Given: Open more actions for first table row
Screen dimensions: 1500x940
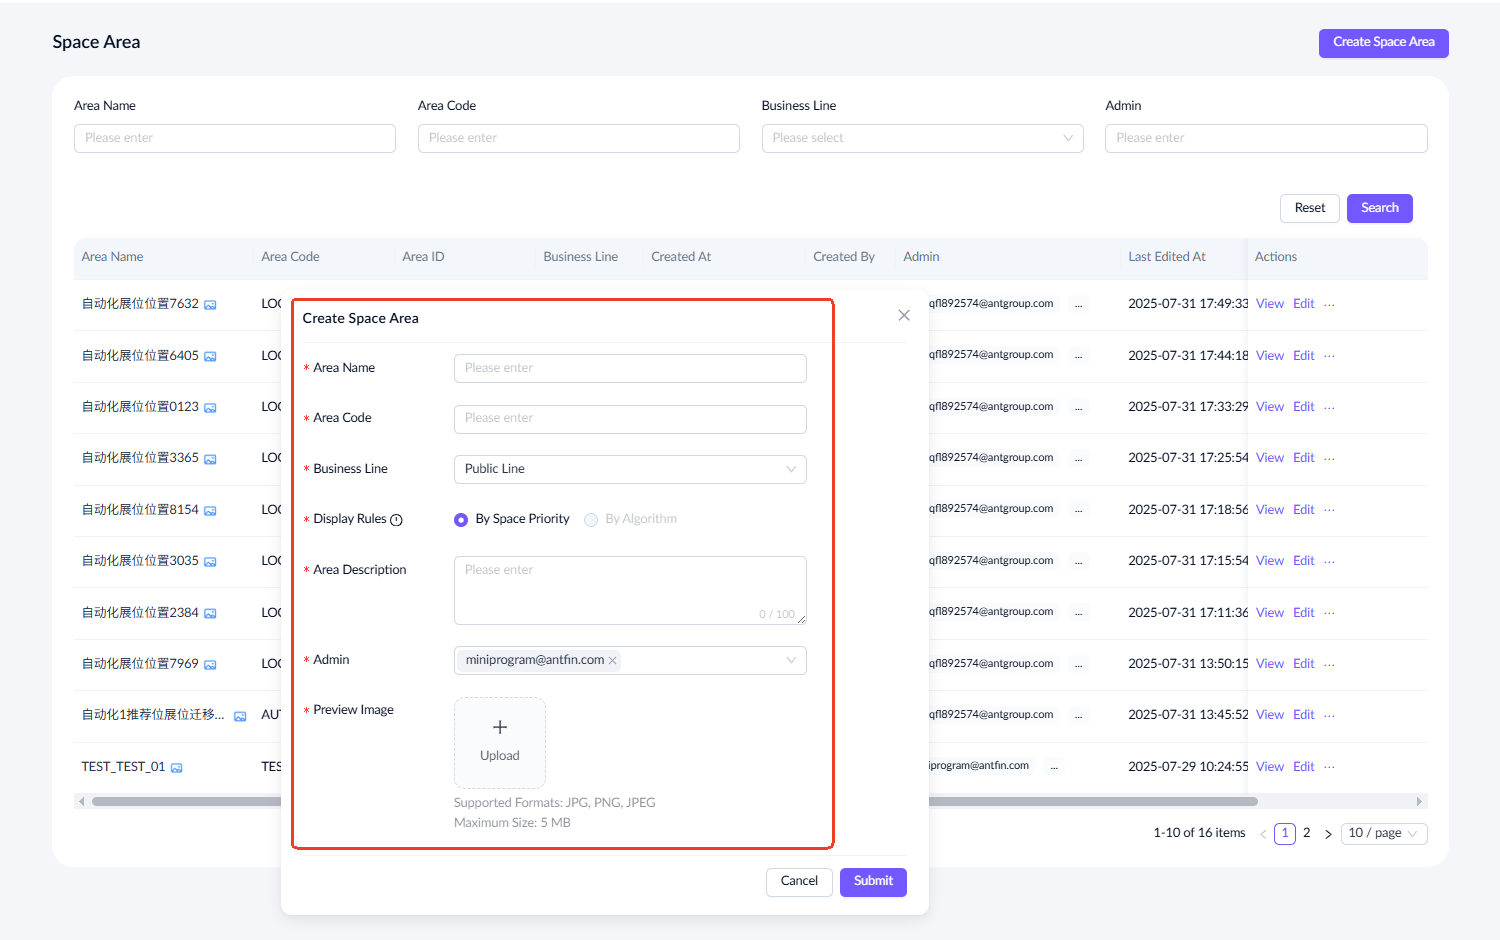Looking at the screenshot, I should pos(1329,304).
